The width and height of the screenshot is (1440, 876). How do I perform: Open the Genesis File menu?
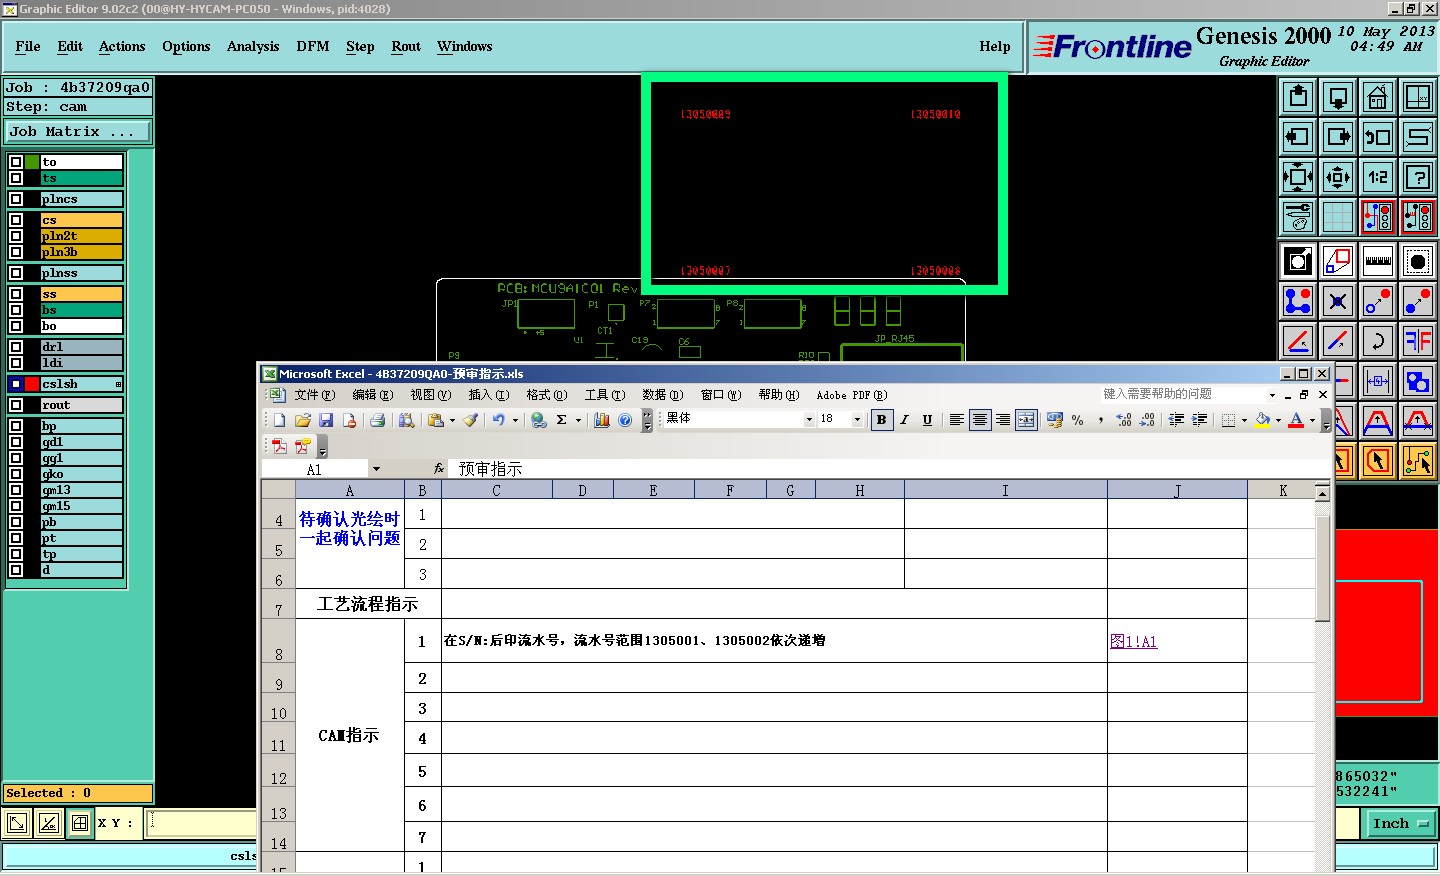[x=28, y=46]
